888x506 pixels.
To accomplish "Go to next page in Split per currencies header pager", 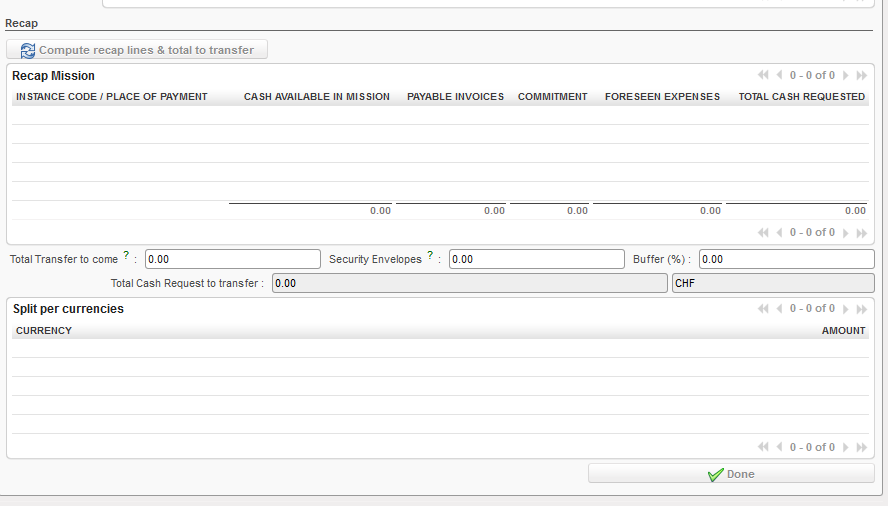I will (846, 309).
